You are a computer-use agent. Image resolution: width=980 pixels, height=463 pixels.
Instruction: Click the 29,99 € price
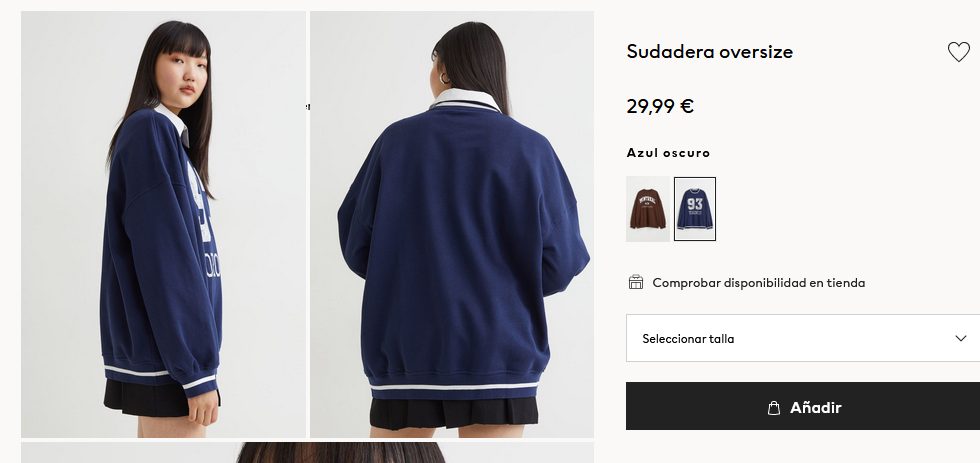(660, 106)
